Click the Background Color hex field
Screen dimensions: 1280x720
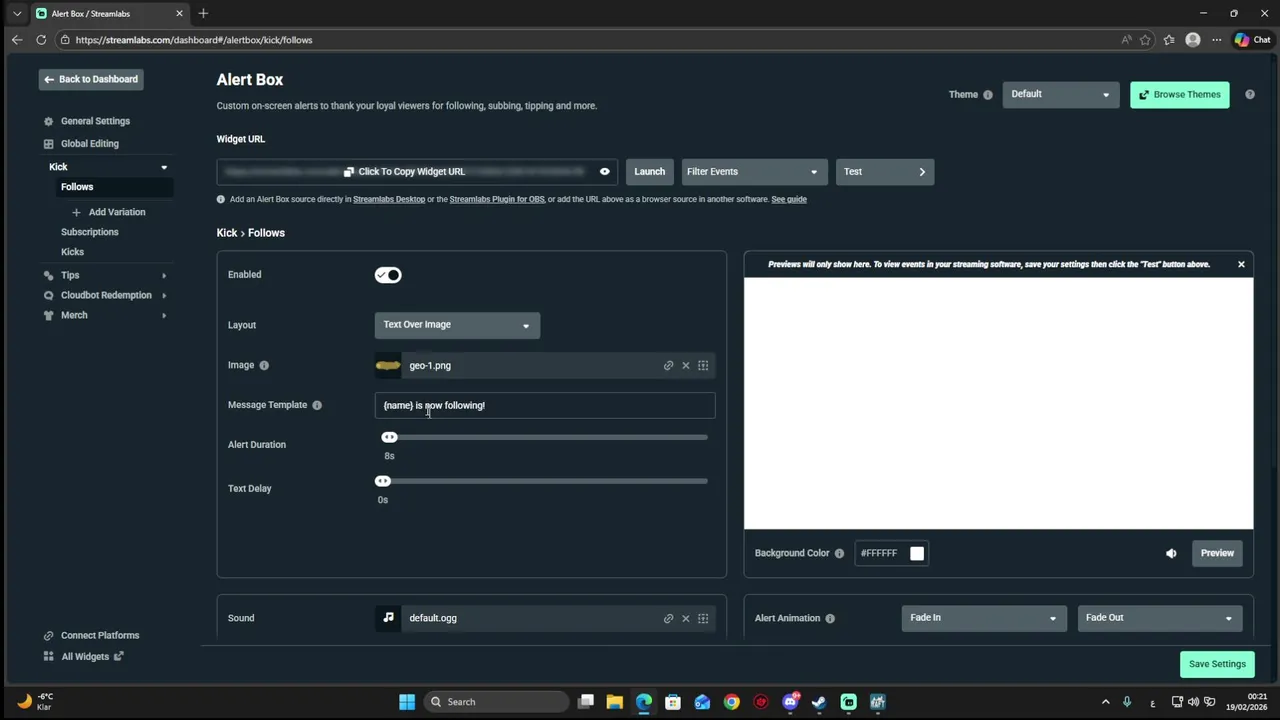click(x=880, y=553)
